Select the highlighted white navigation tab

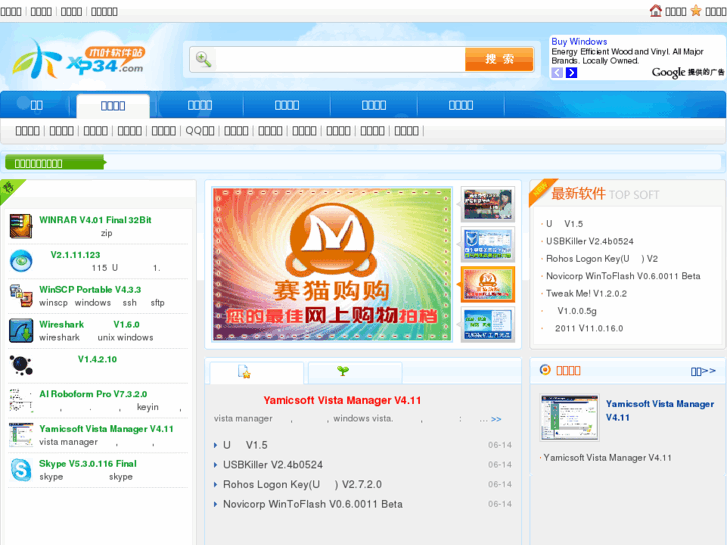(113, 106)
